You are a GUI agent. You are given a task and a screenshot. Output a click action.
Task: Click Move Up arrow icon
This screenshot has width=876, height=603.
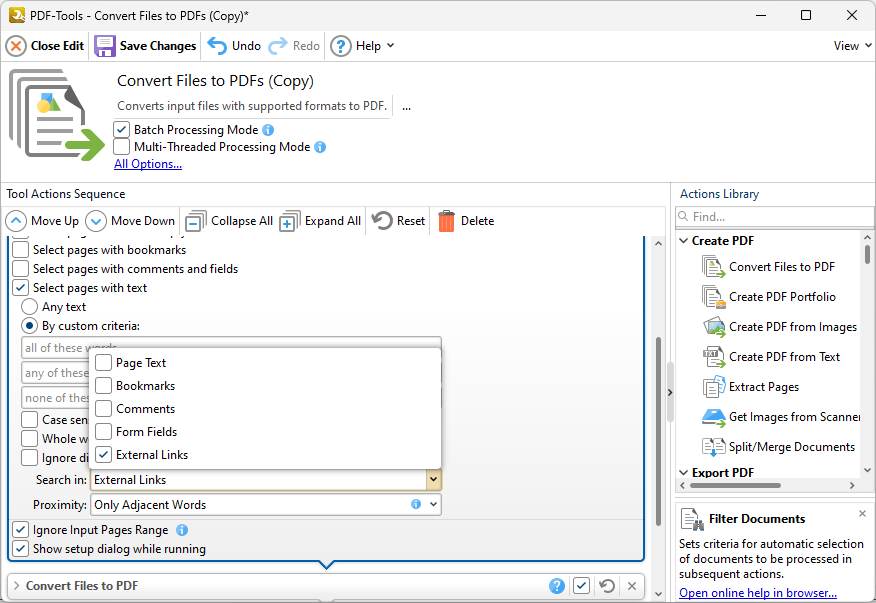point(16,221)
